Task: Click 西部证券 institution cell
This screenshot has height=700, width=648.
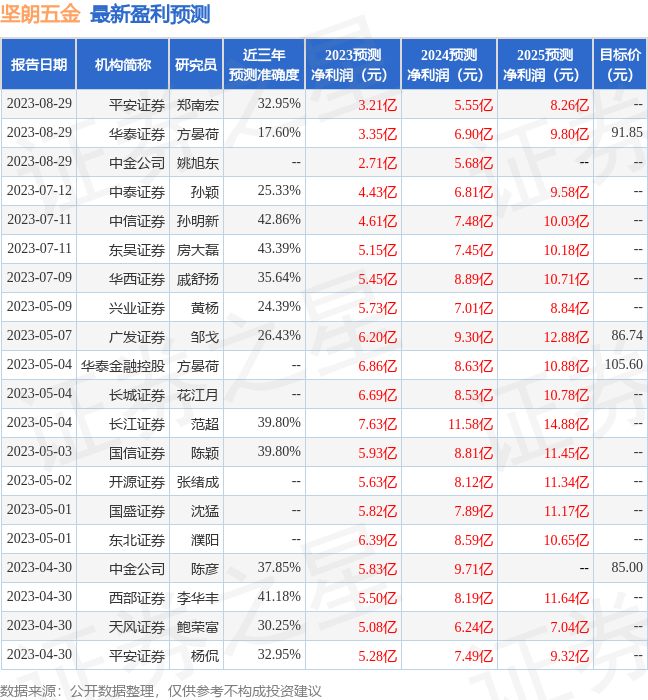Action: point(137,598)
